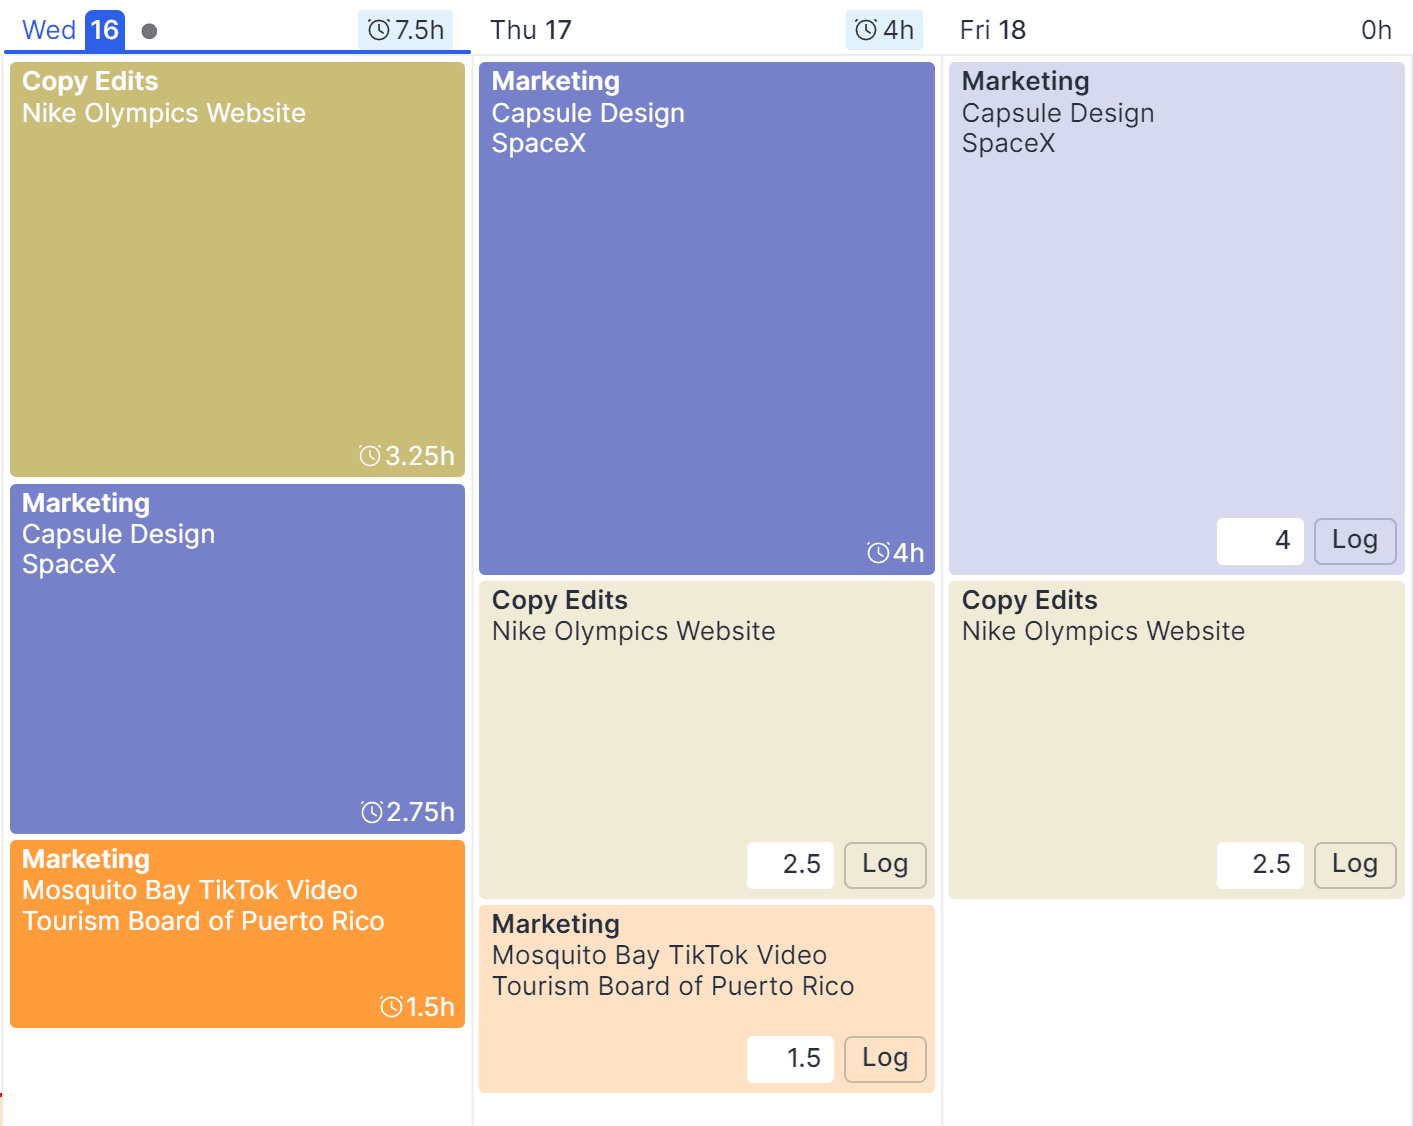This screenshot has width=1413, height=1126.
Task: Edit the 2.5 hours field on Thursday's Copy Edits
Action: pyautogui.click(x=790, y=865)
